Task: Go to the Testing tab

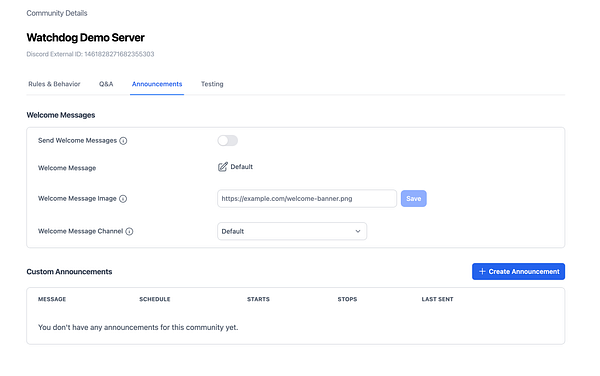Action: 212,84
